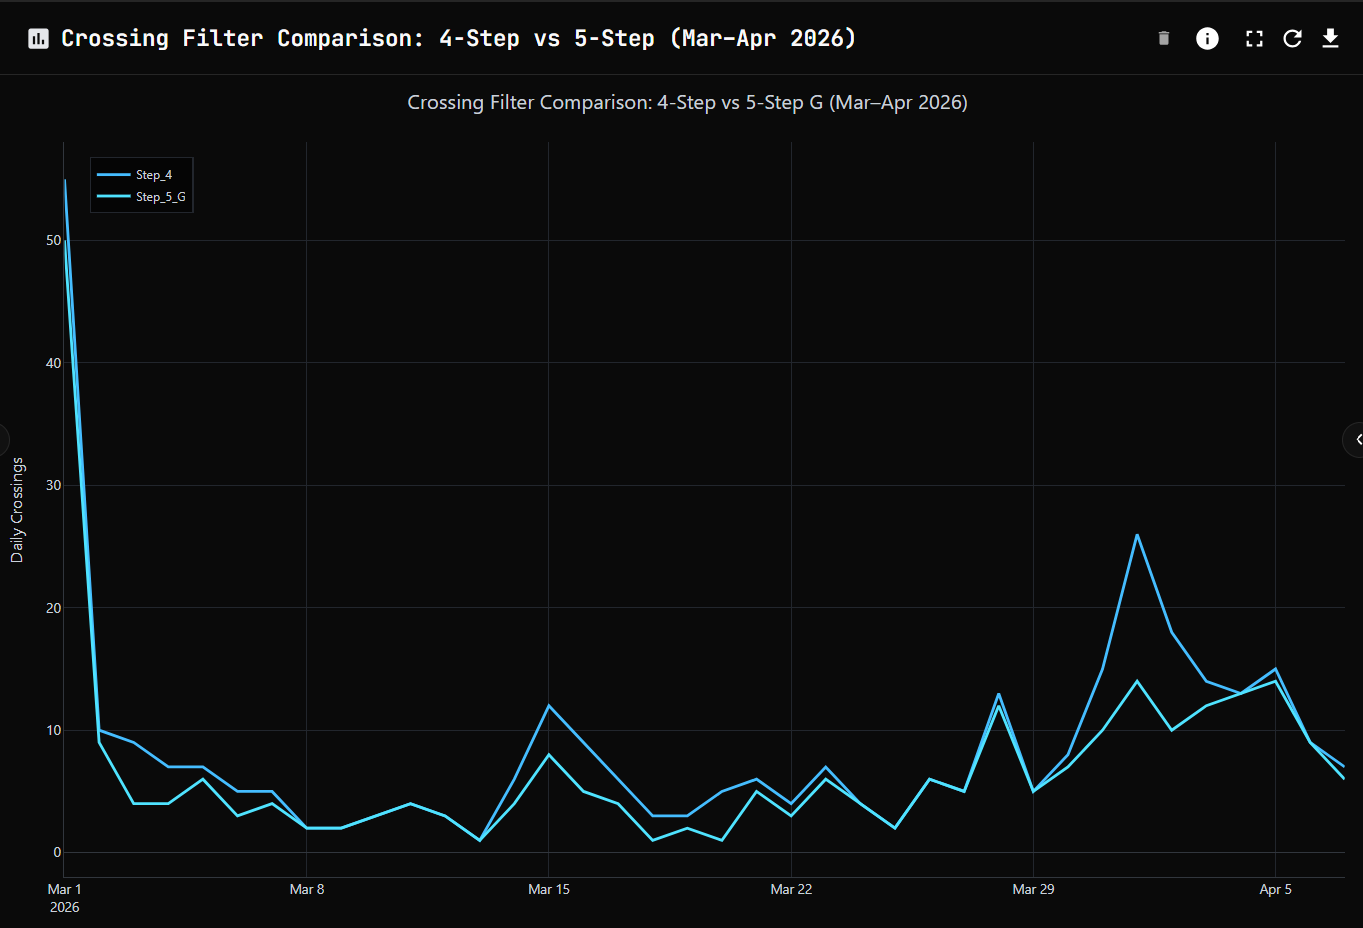Click the bar chart icon beside panel title
1363x928 pixels.
[38, 39]
